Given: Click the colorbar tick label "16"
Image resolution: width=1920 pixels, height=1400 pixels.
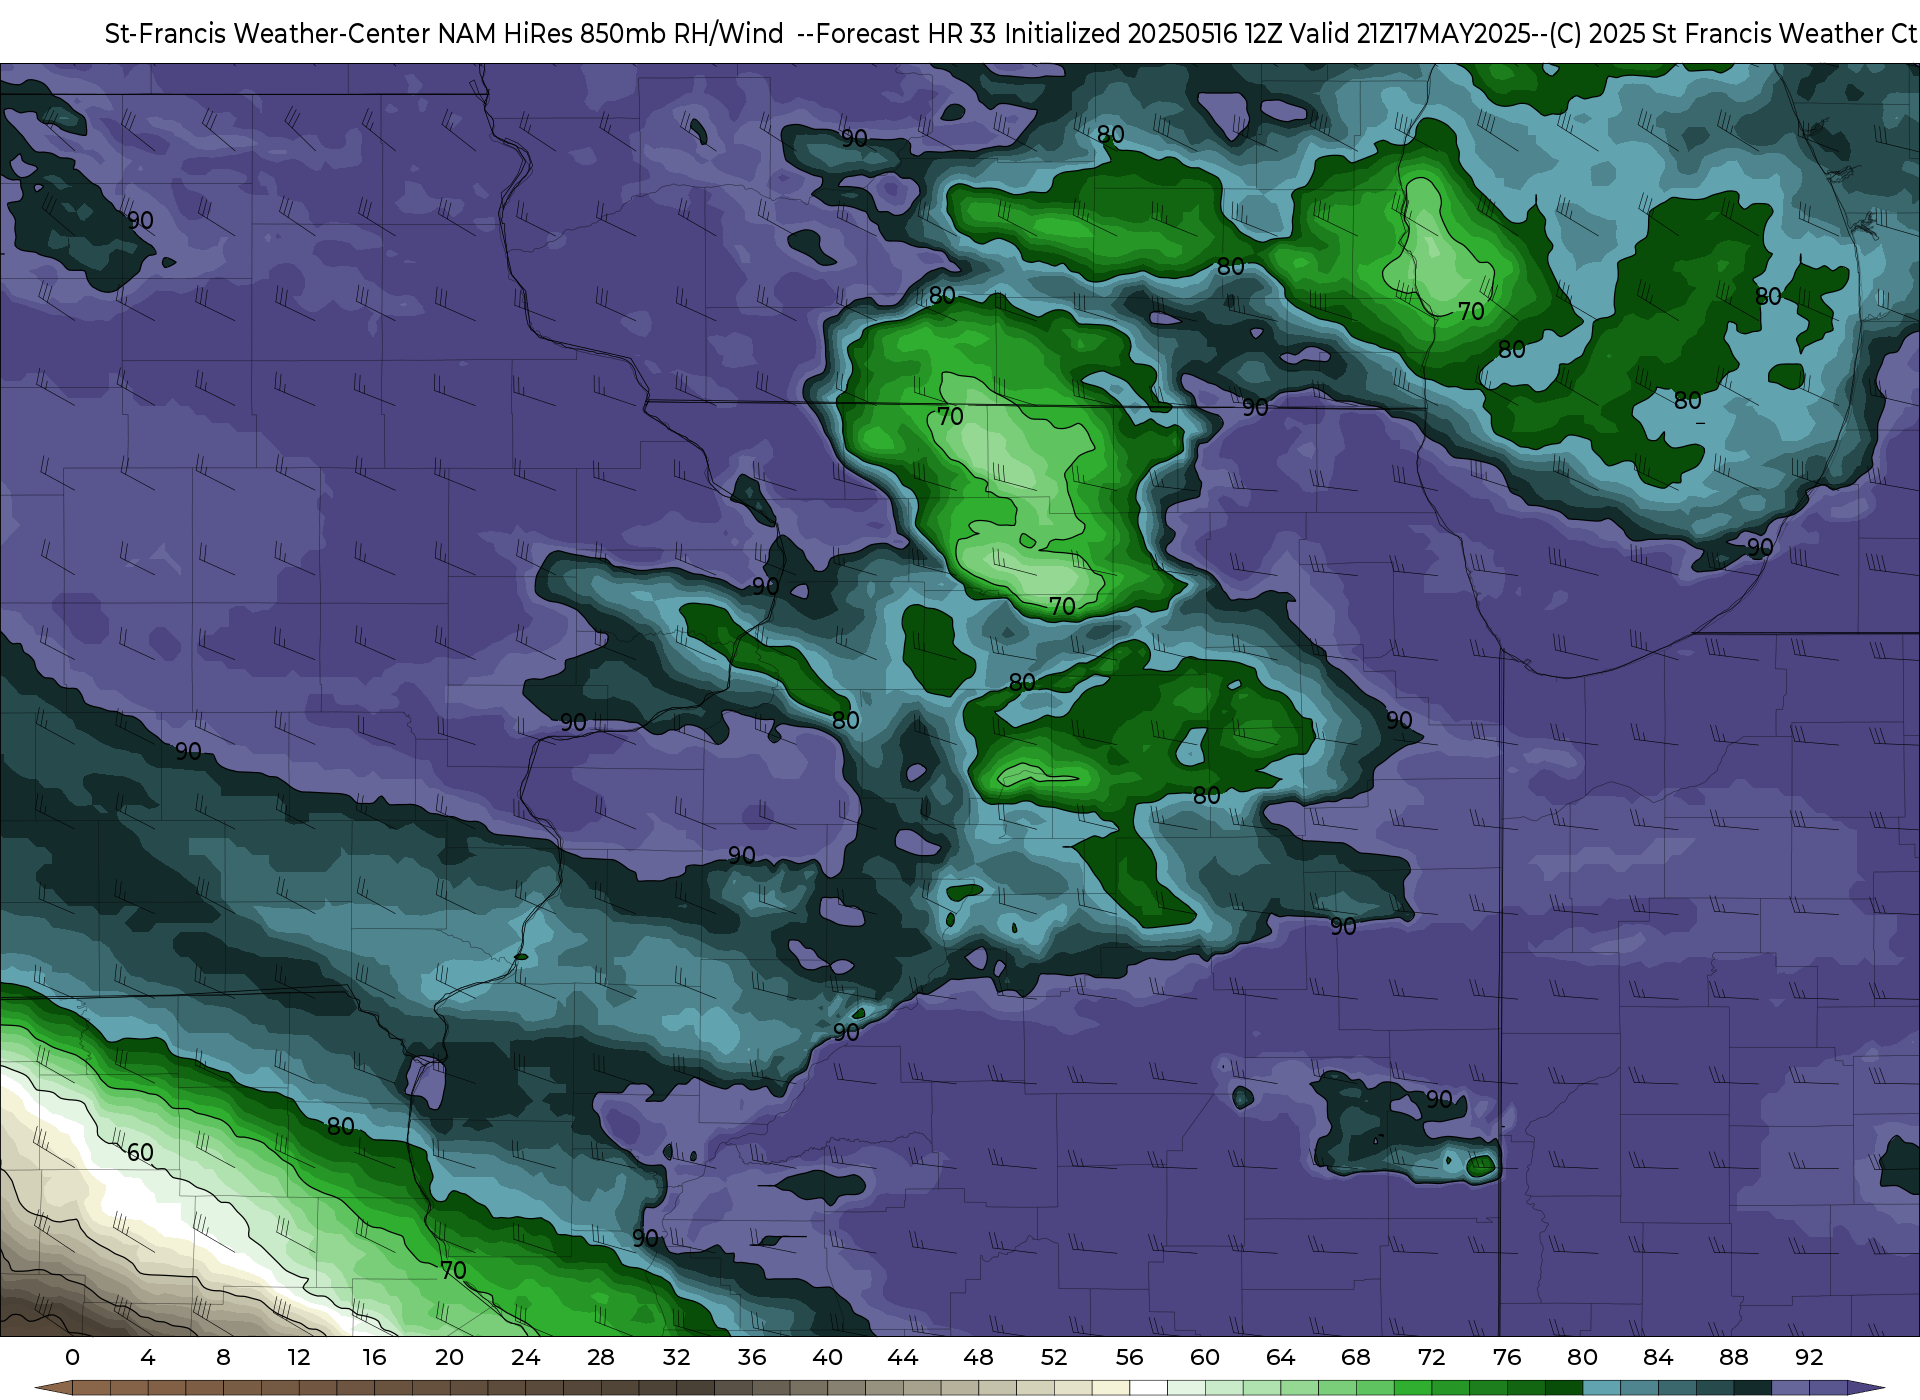Looking at the screenshot, I should pos(374,1358).
